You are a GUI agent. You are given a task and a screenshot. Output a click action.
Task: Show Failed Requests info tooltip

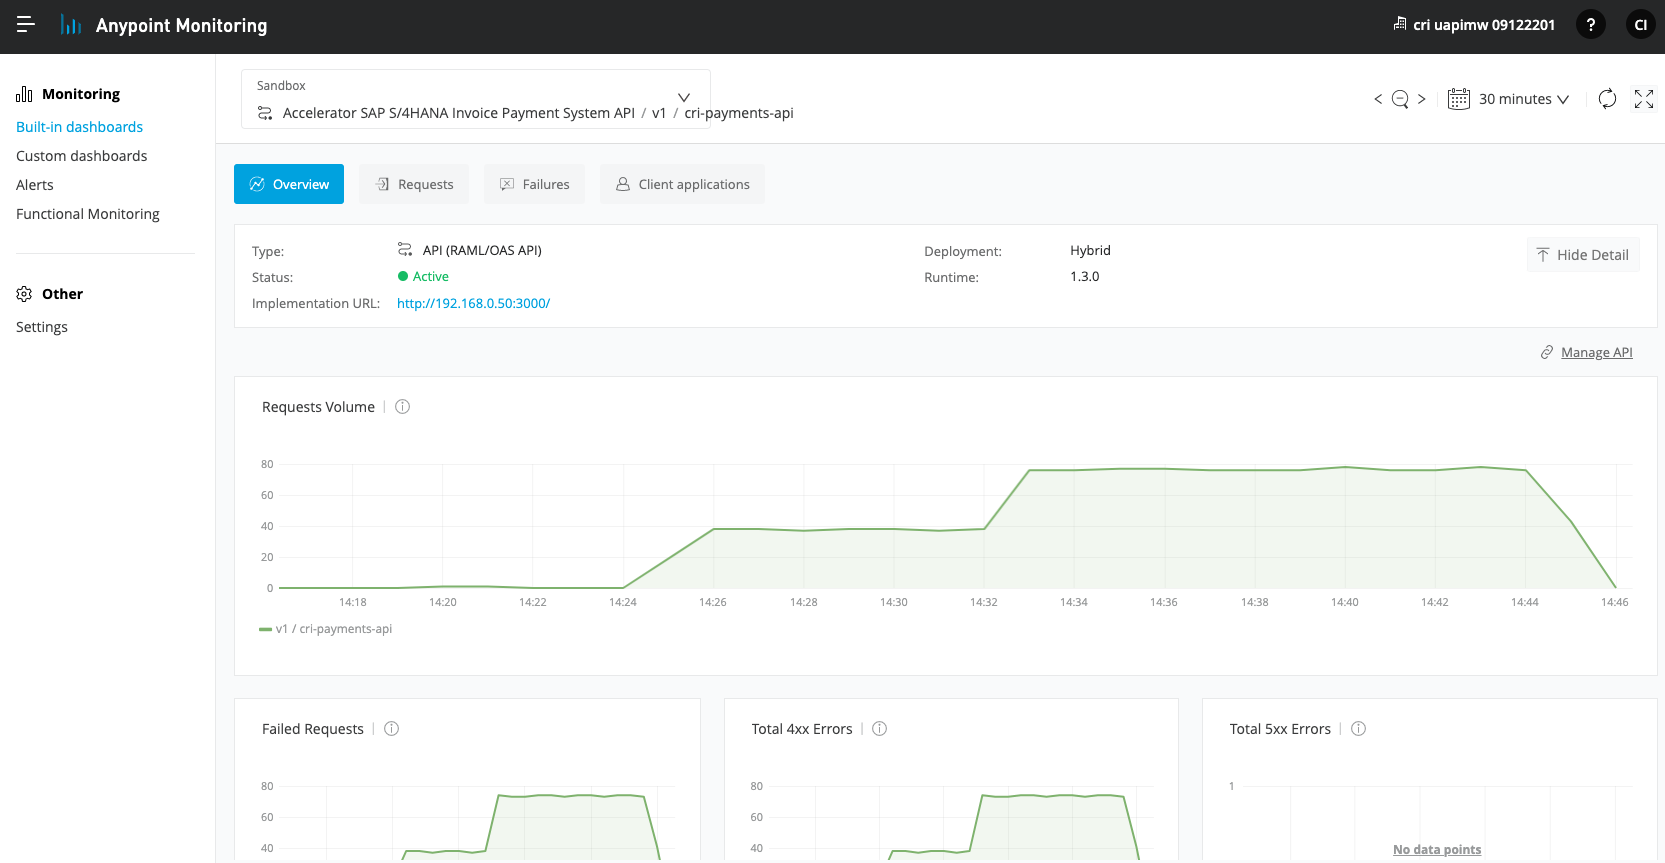click(392, 729)
